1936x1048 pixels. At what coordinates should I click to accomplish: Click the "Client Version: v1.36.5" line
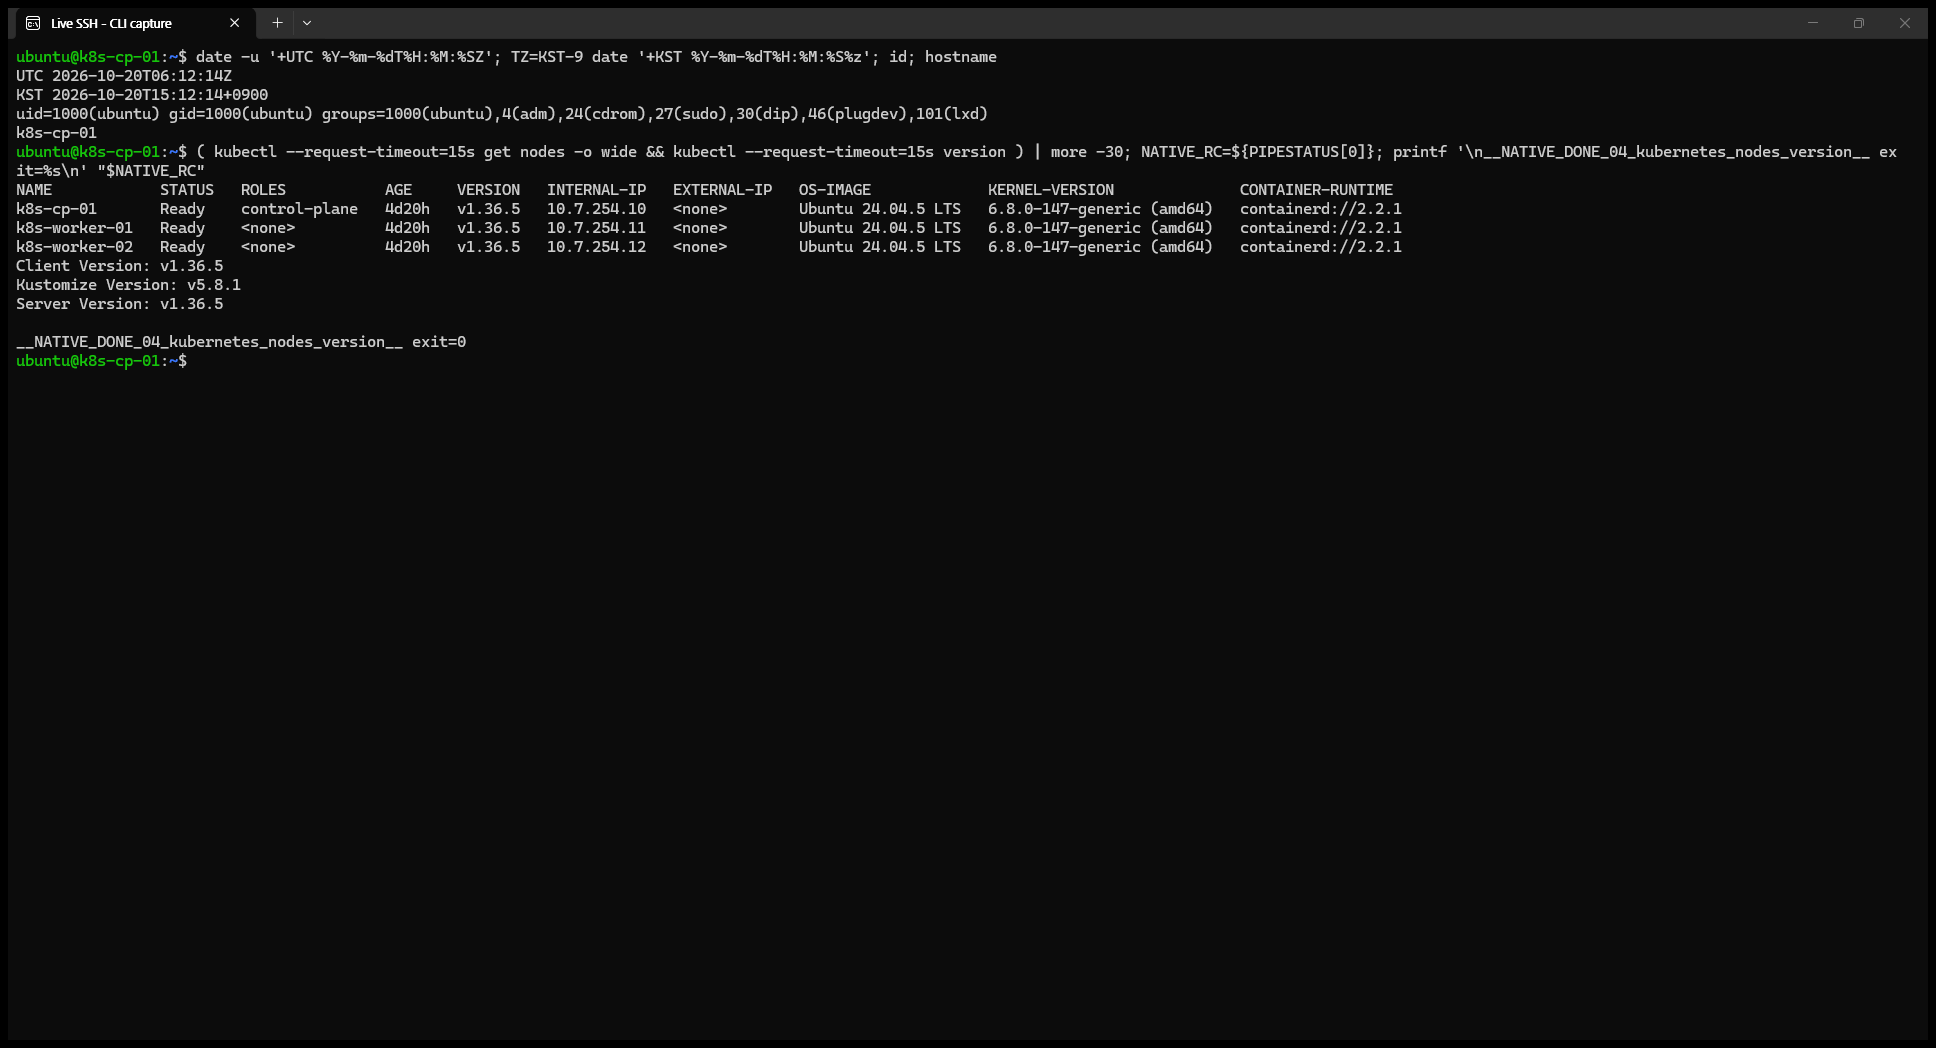[120, 266]
